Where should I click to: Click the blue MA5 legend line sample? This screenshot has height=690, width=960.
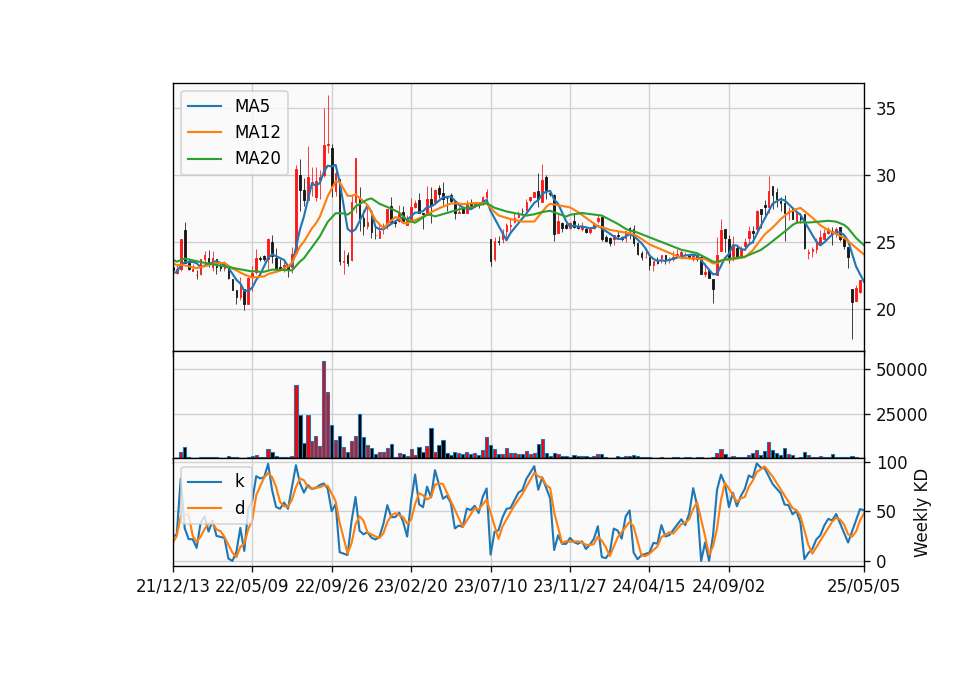[x=204, y=107]
